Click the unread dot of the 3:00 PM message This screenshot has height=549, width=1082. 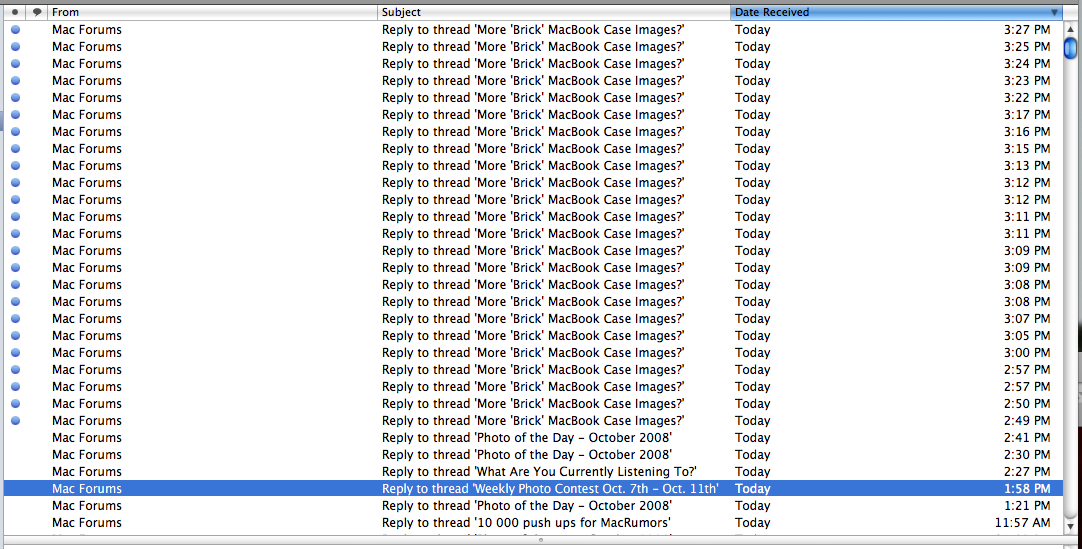[15, 352]
